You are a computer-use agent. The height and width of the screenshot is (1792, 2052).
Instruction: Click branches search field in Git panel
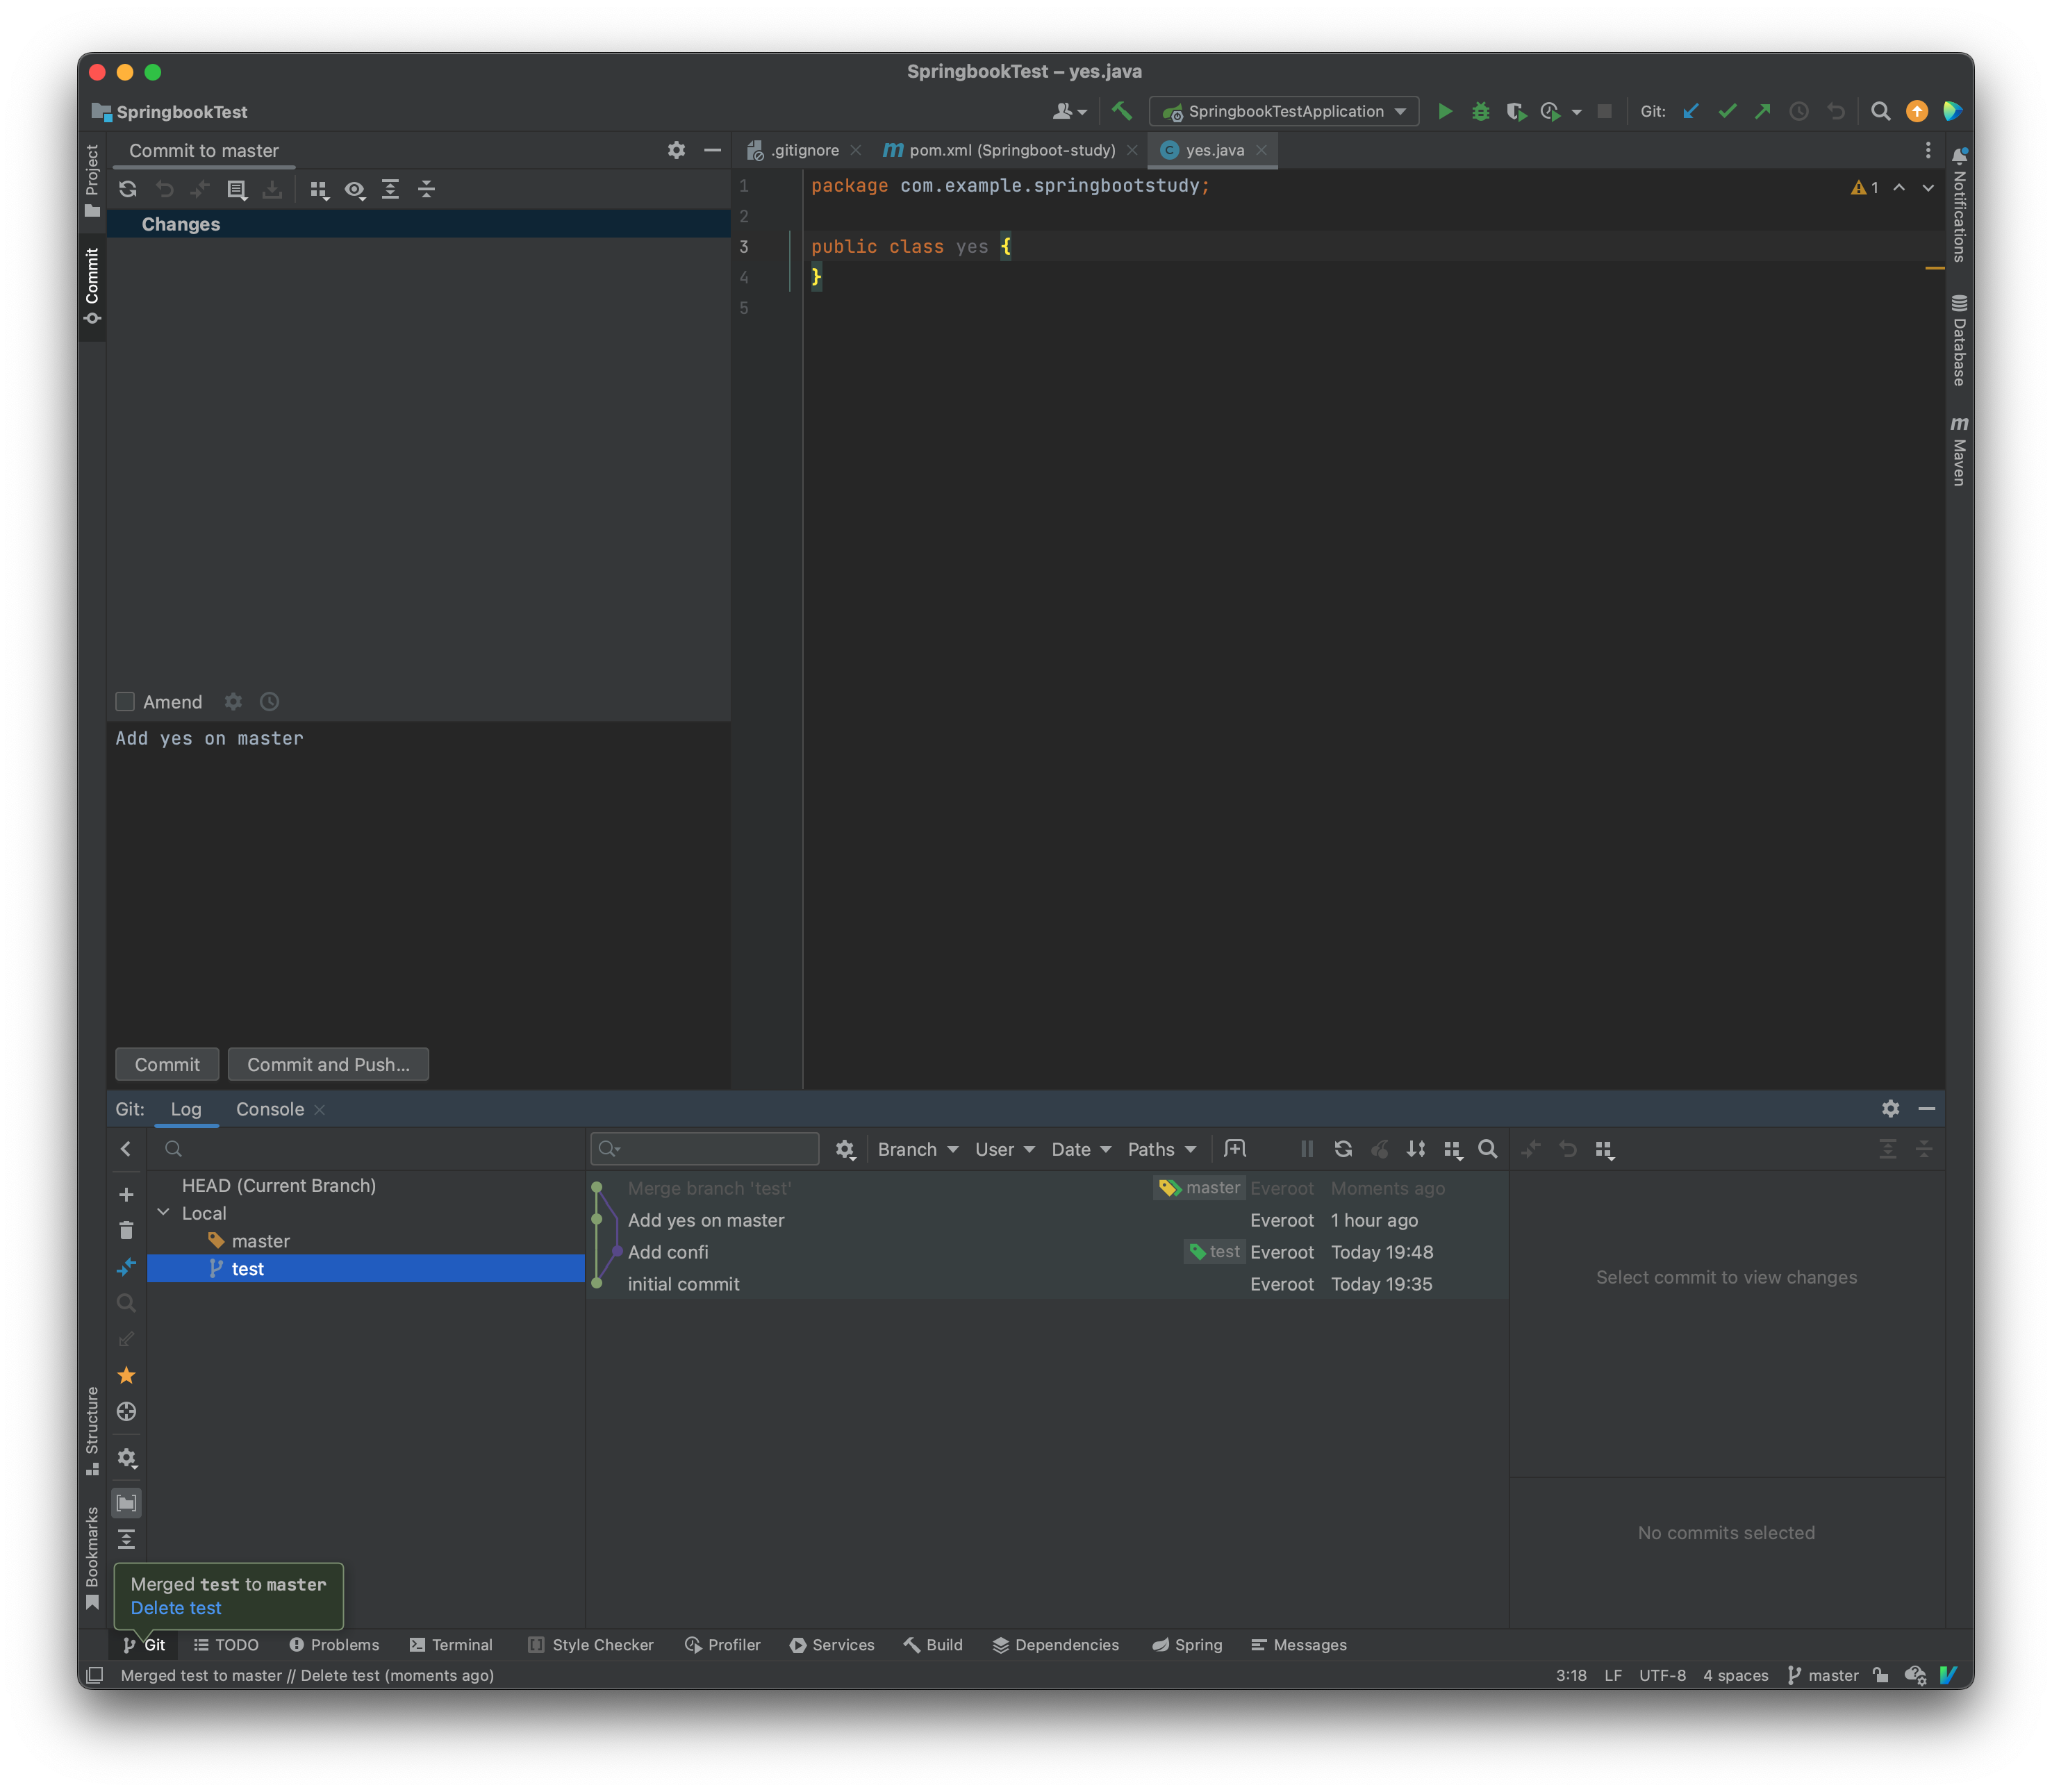point(366,1149)
